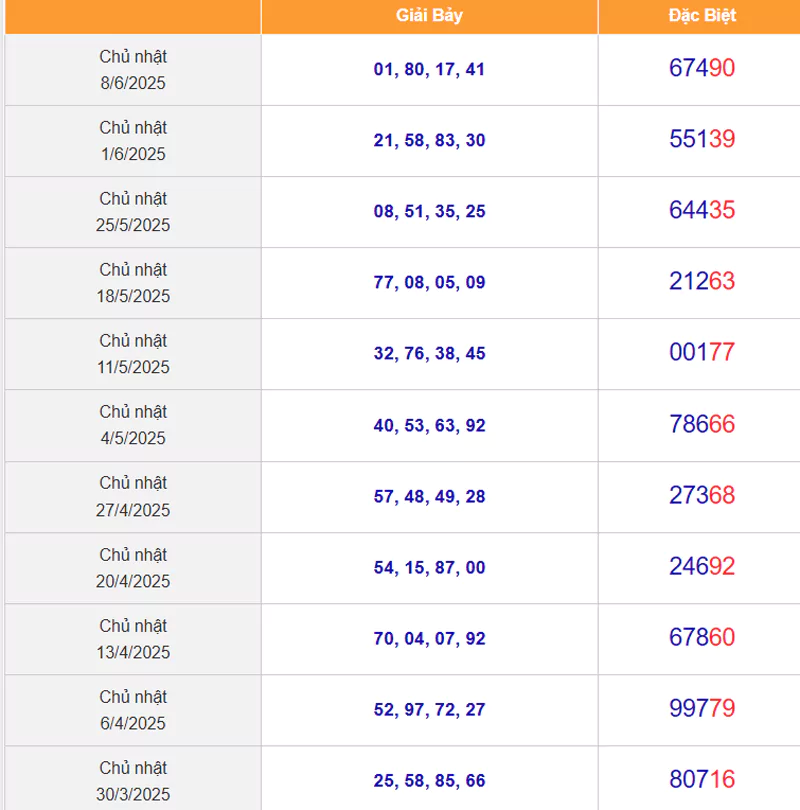The height and width of the screenshot is (810, 800).
Task: Click Giải Bảy numbers 54, 15, 87, 00
Action: pos(429,567)
